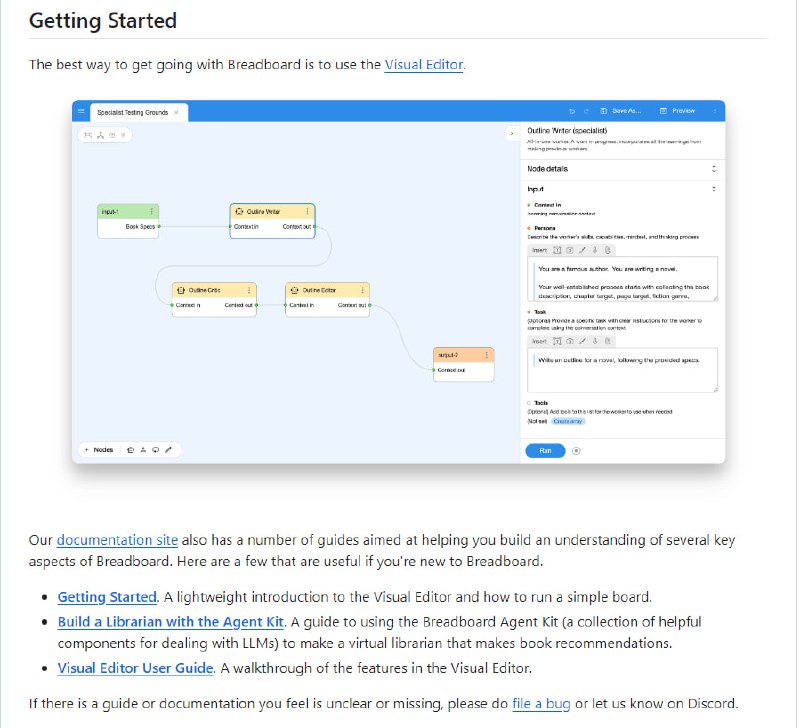Open the hamburger menu in the editor
Screen dimensions: 800x728
coord(81,112)
